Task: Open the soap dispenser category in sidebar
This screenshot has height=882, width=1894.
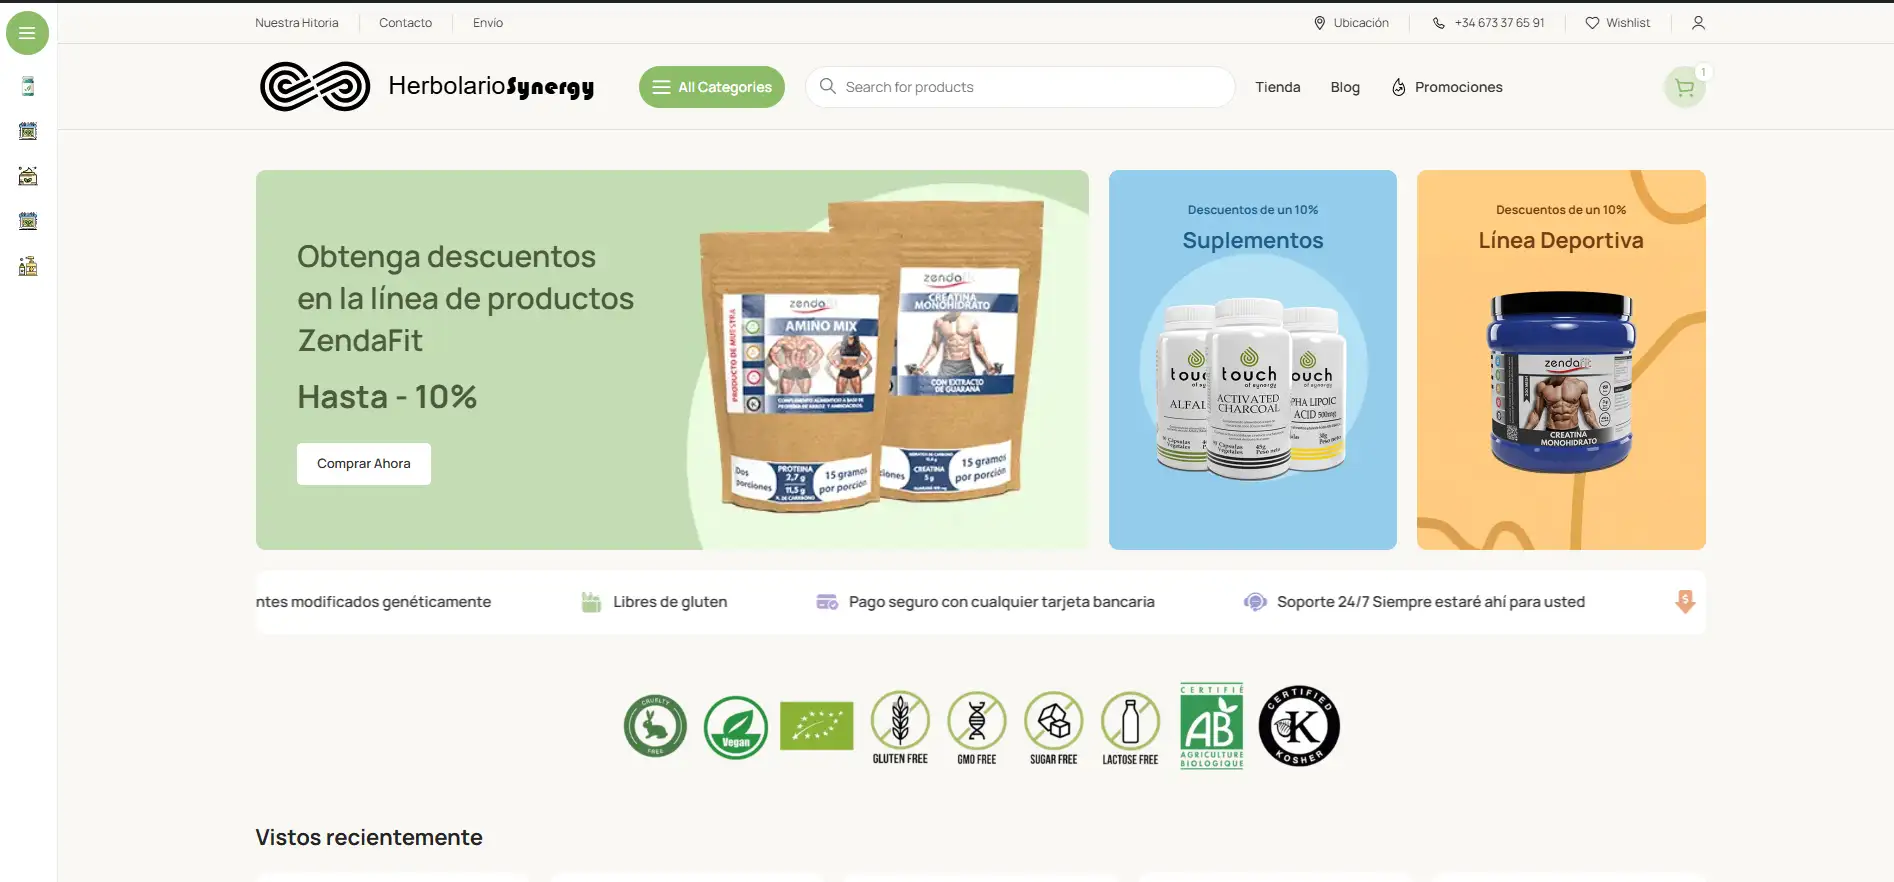Action: click(x=28, y=266)
